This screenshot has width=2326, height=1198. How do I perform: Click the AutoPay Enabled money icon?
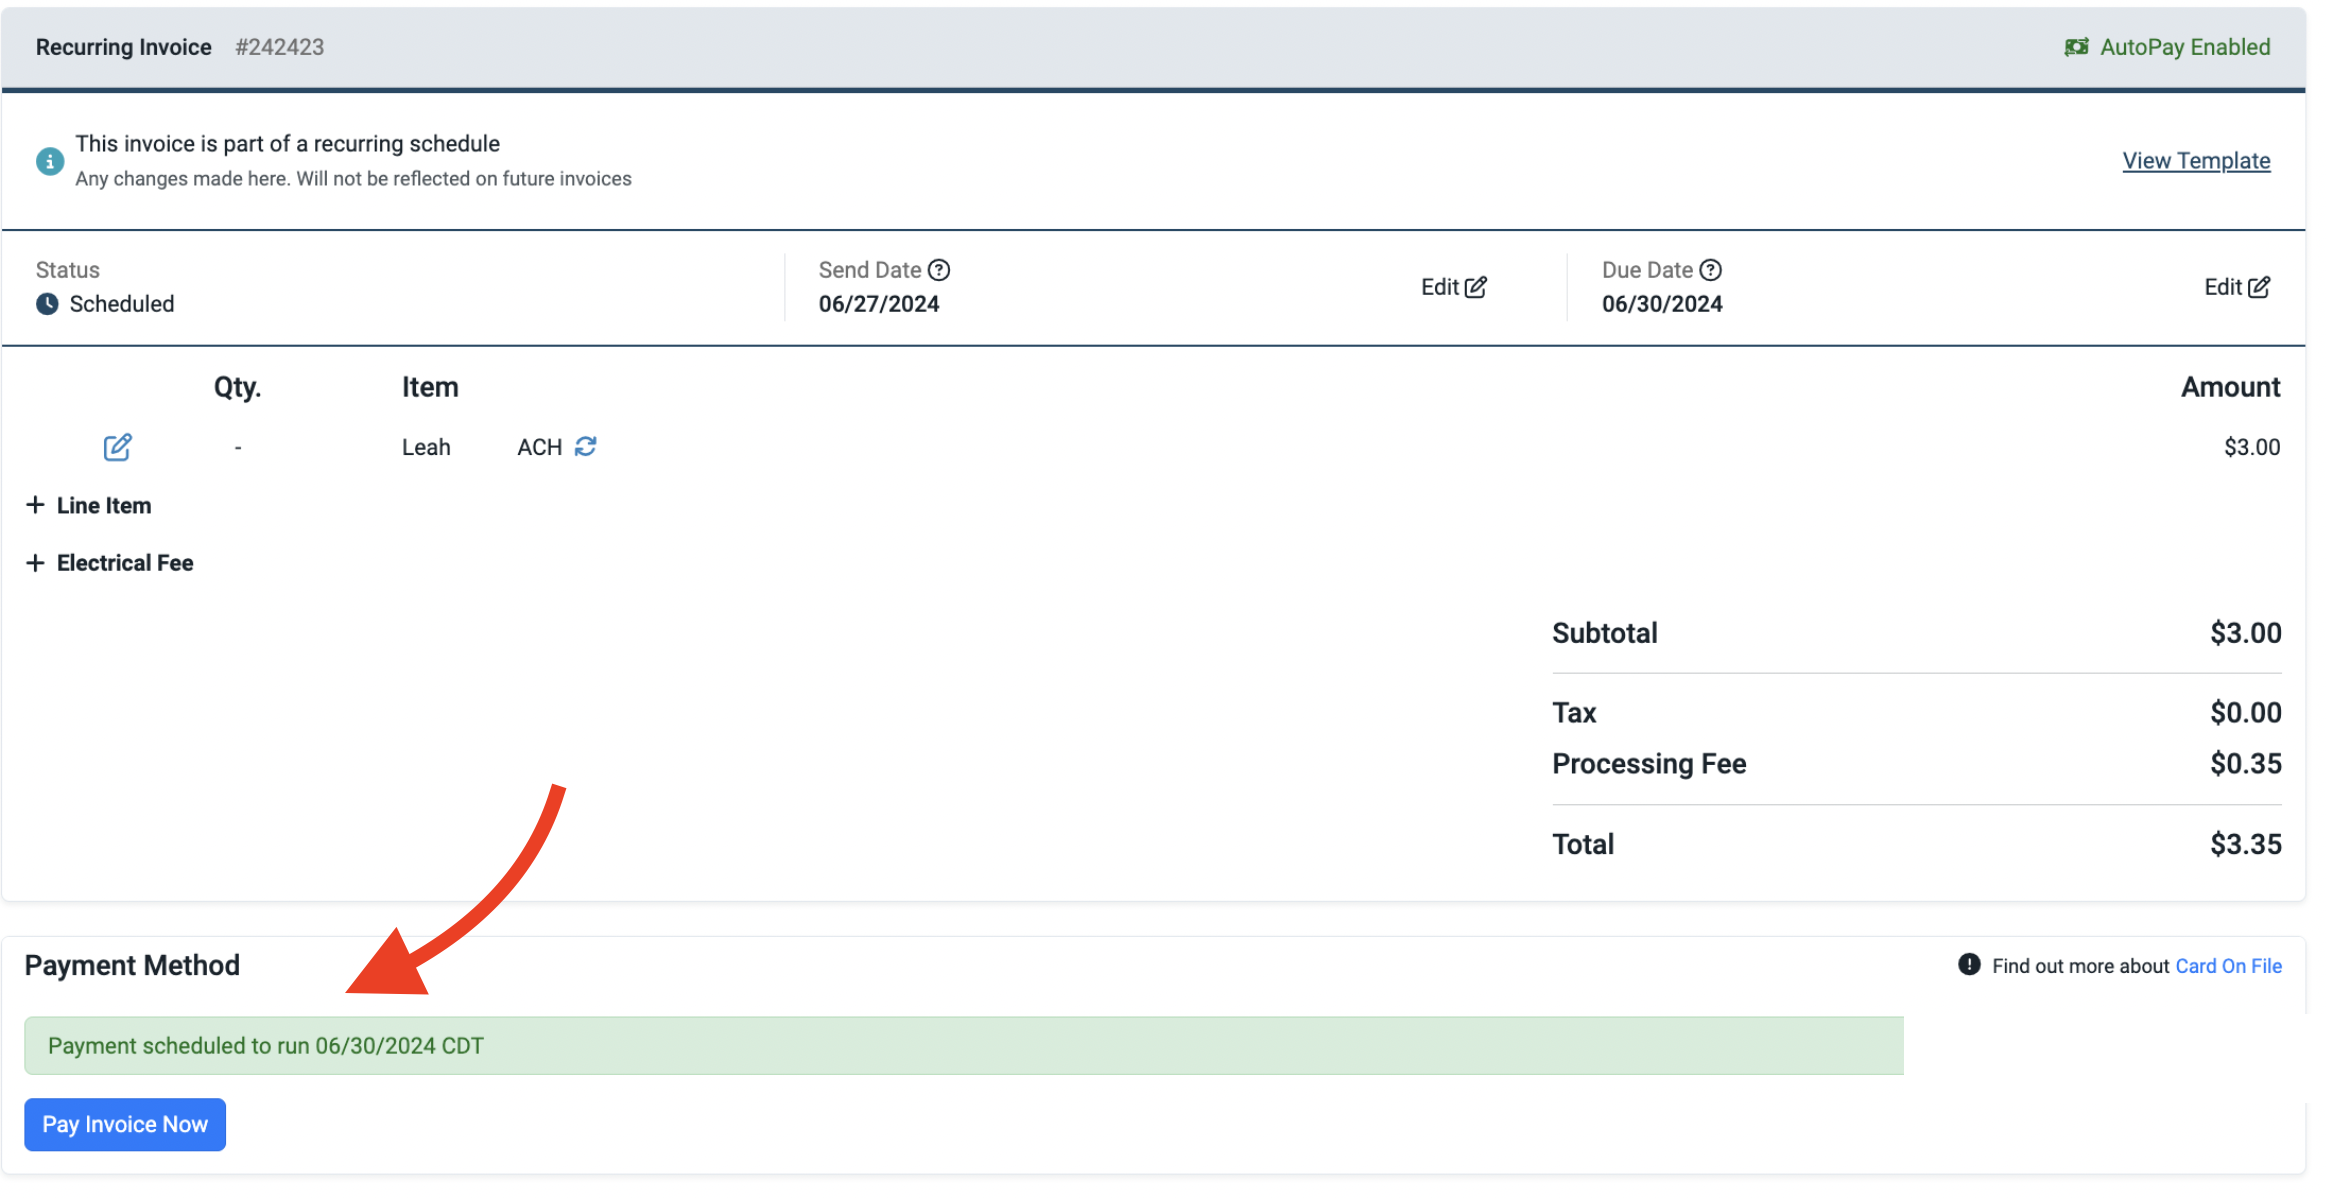click(2076, 47)
